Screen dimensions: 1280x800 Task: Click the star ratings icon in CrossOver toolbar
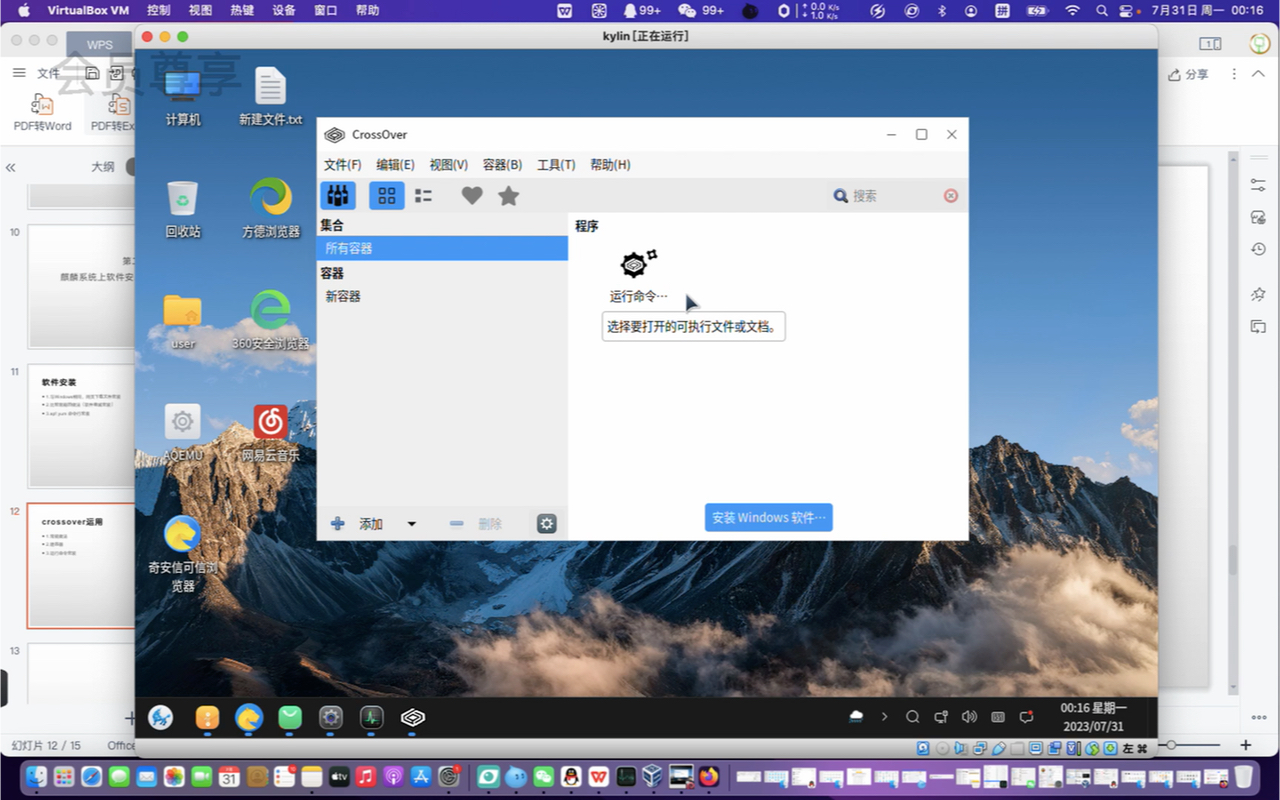tap(509, 196)
